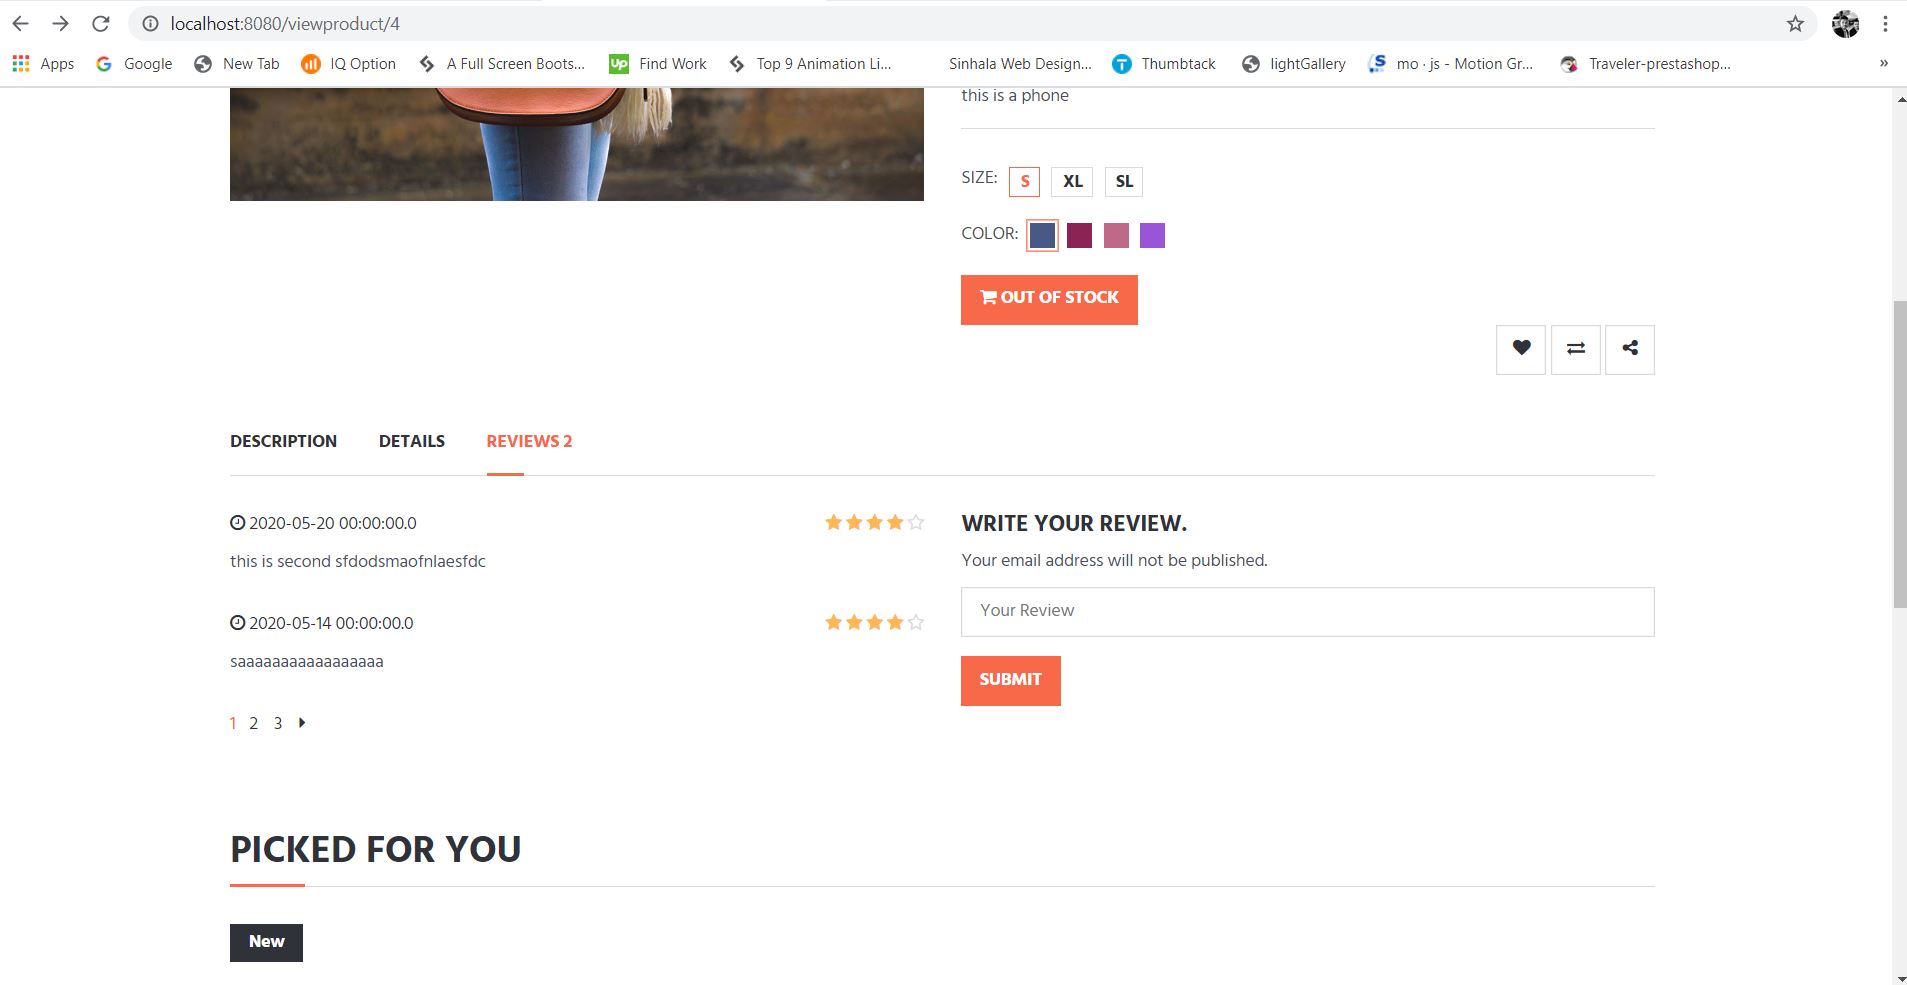Open the Chrome profile avatar
Viewport: 1907px width, 985px height.
coord(1845,24)
